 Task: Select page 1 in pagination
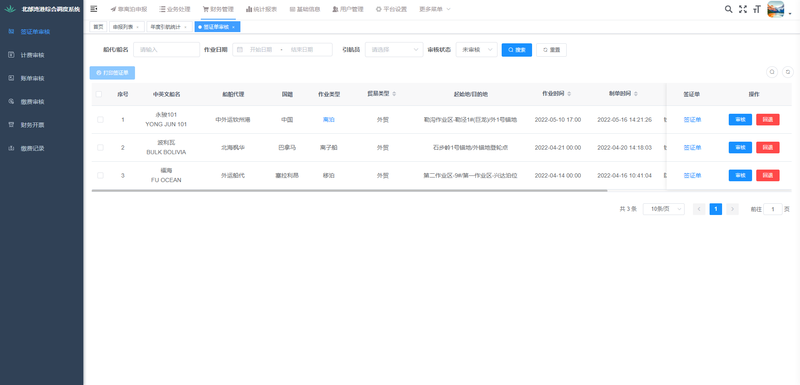click(716, 209)
